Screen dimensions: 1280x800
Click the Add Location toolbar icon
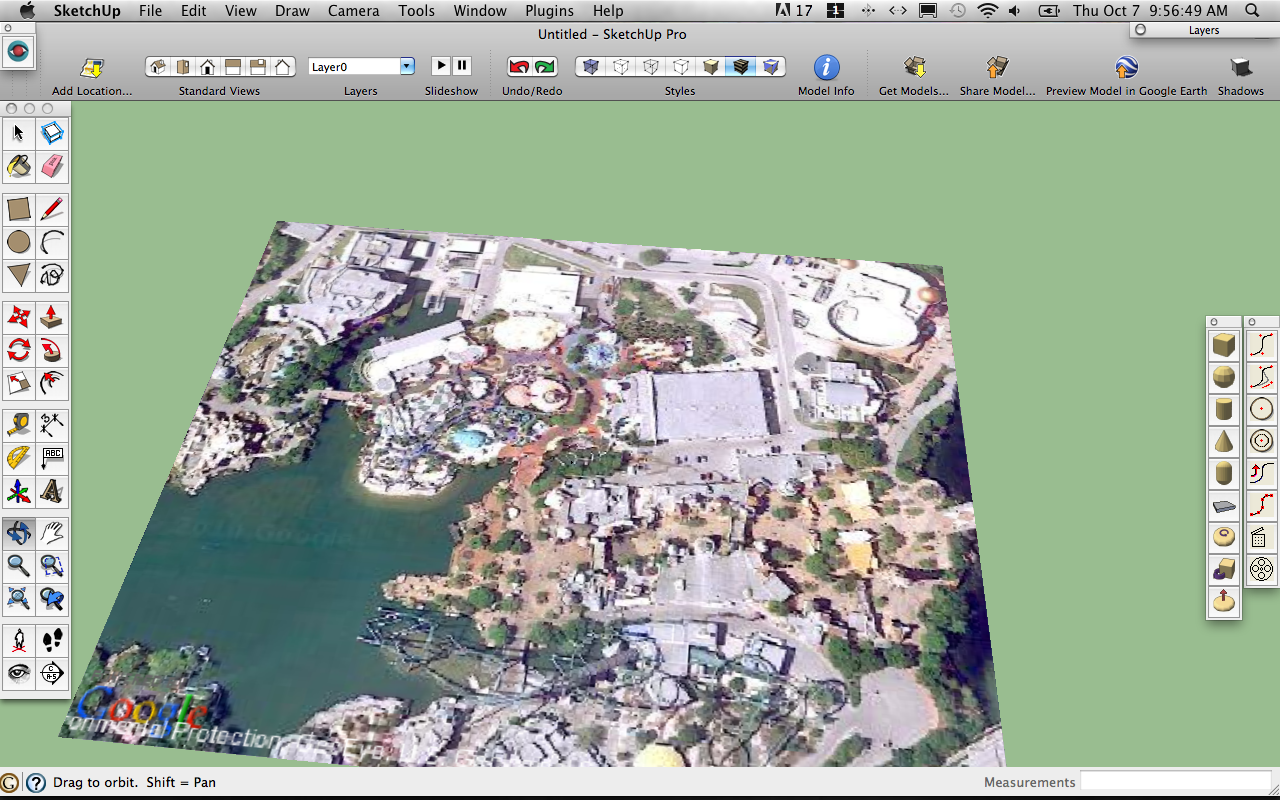pos(91,68)
